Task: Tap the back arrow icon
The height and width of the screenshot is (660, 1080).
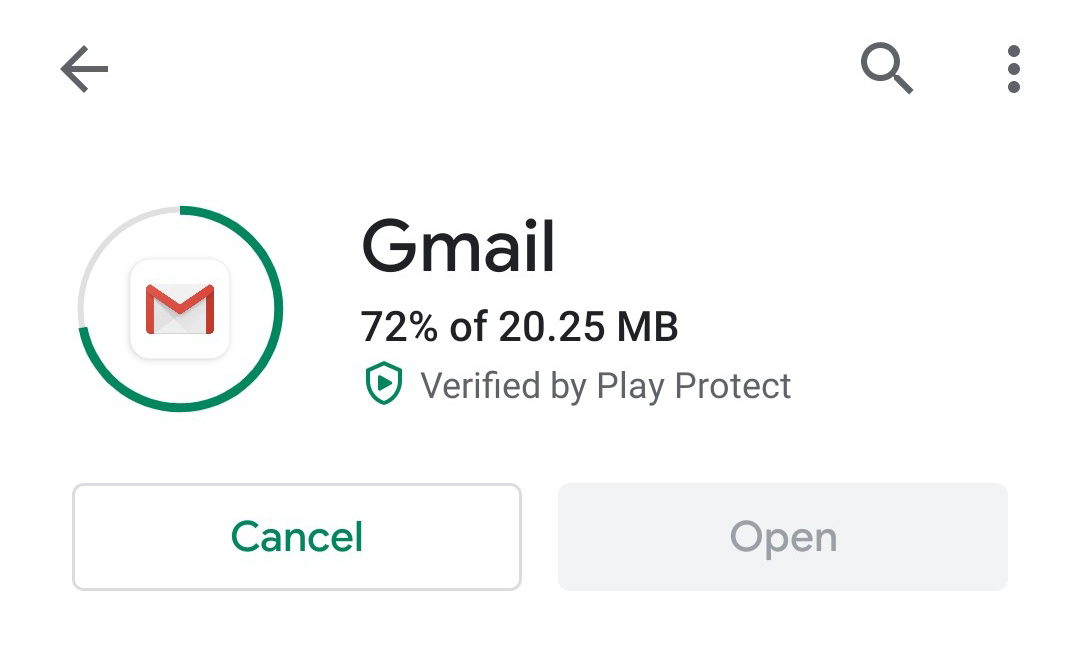Action: pos(84,70)
